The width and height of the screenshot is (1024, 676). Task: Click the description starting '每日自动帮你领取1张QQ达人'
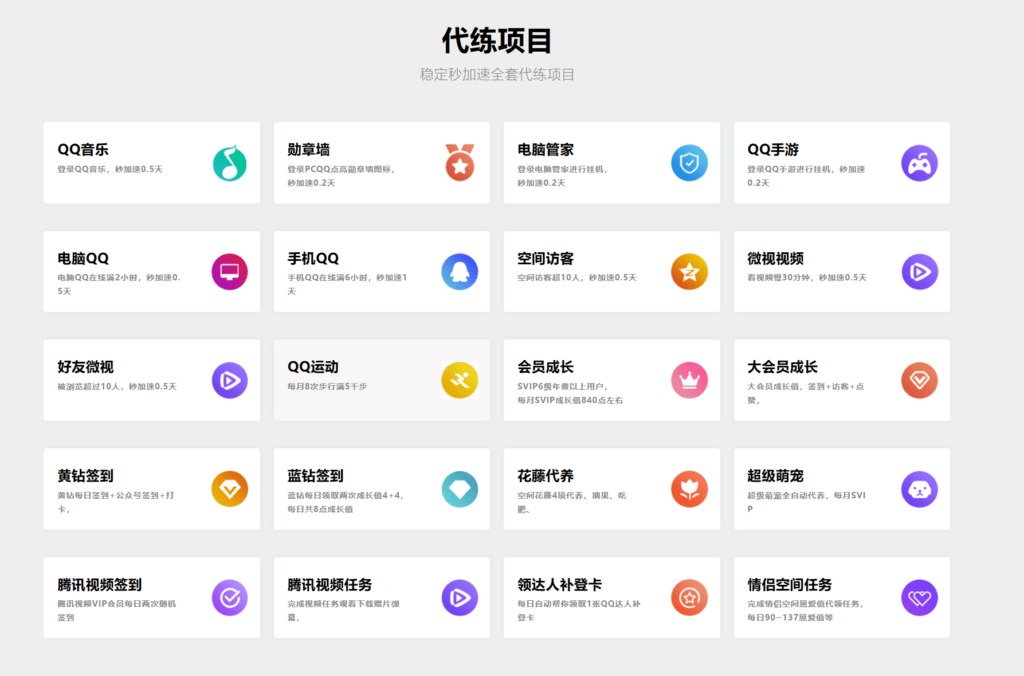pos(579,611)
